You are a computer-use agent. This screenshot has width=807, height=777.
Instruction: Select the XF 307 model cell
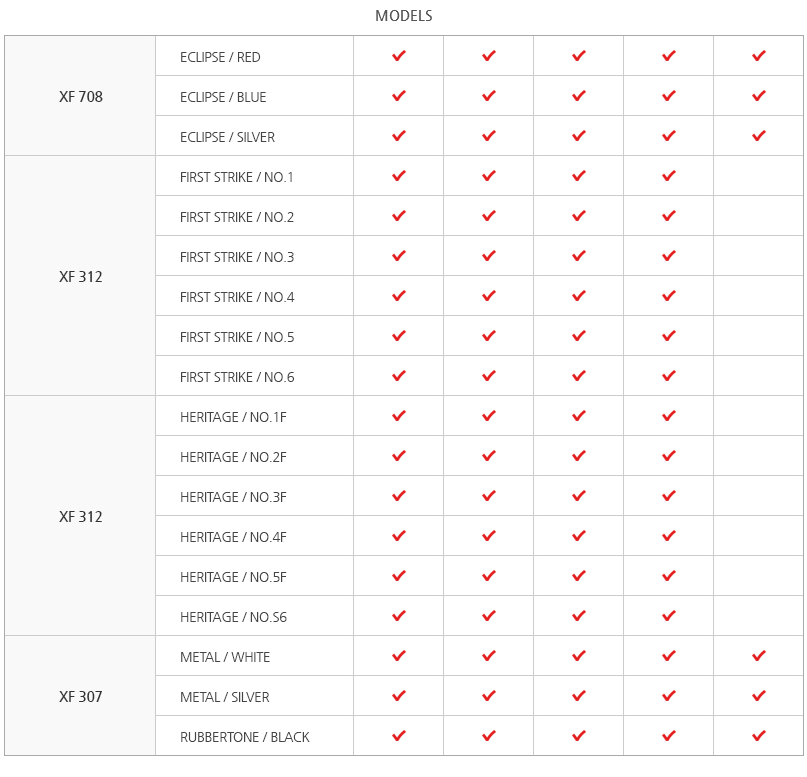point(80,697)
